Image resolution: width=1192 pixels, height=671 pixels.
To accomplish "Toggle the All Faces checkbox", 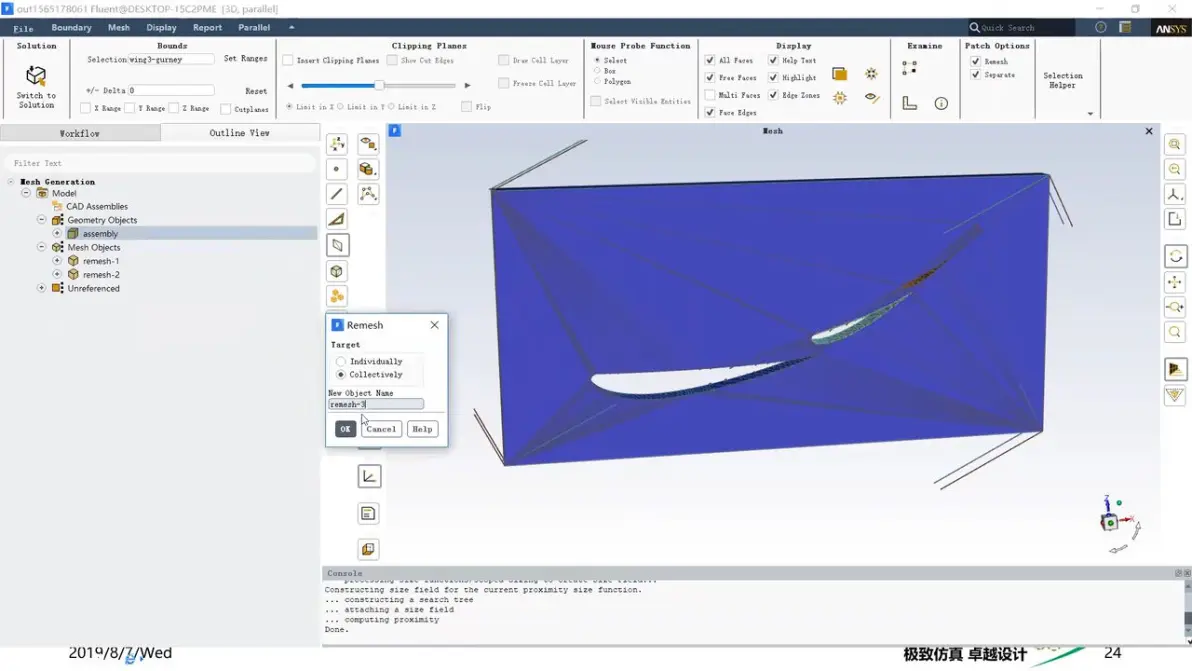I will 710,60.
